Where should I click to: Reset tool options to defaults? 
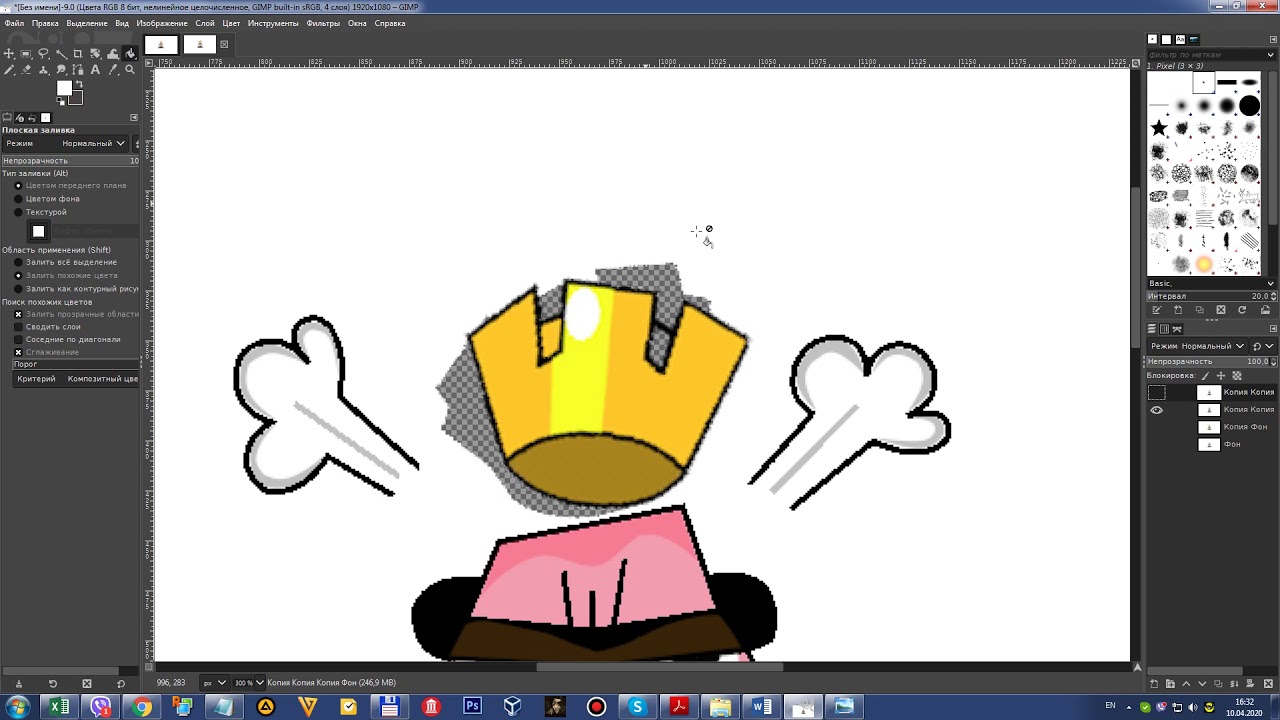point(121,684)
